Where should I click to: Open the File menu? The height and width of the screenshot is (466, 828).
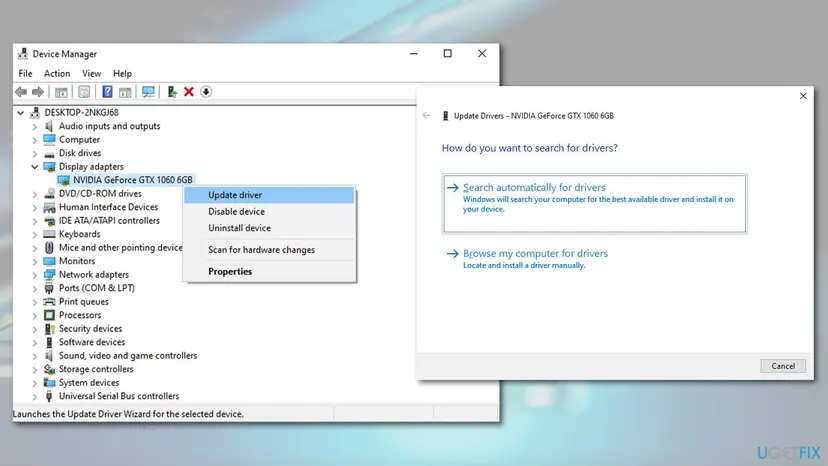pos(25,73)
